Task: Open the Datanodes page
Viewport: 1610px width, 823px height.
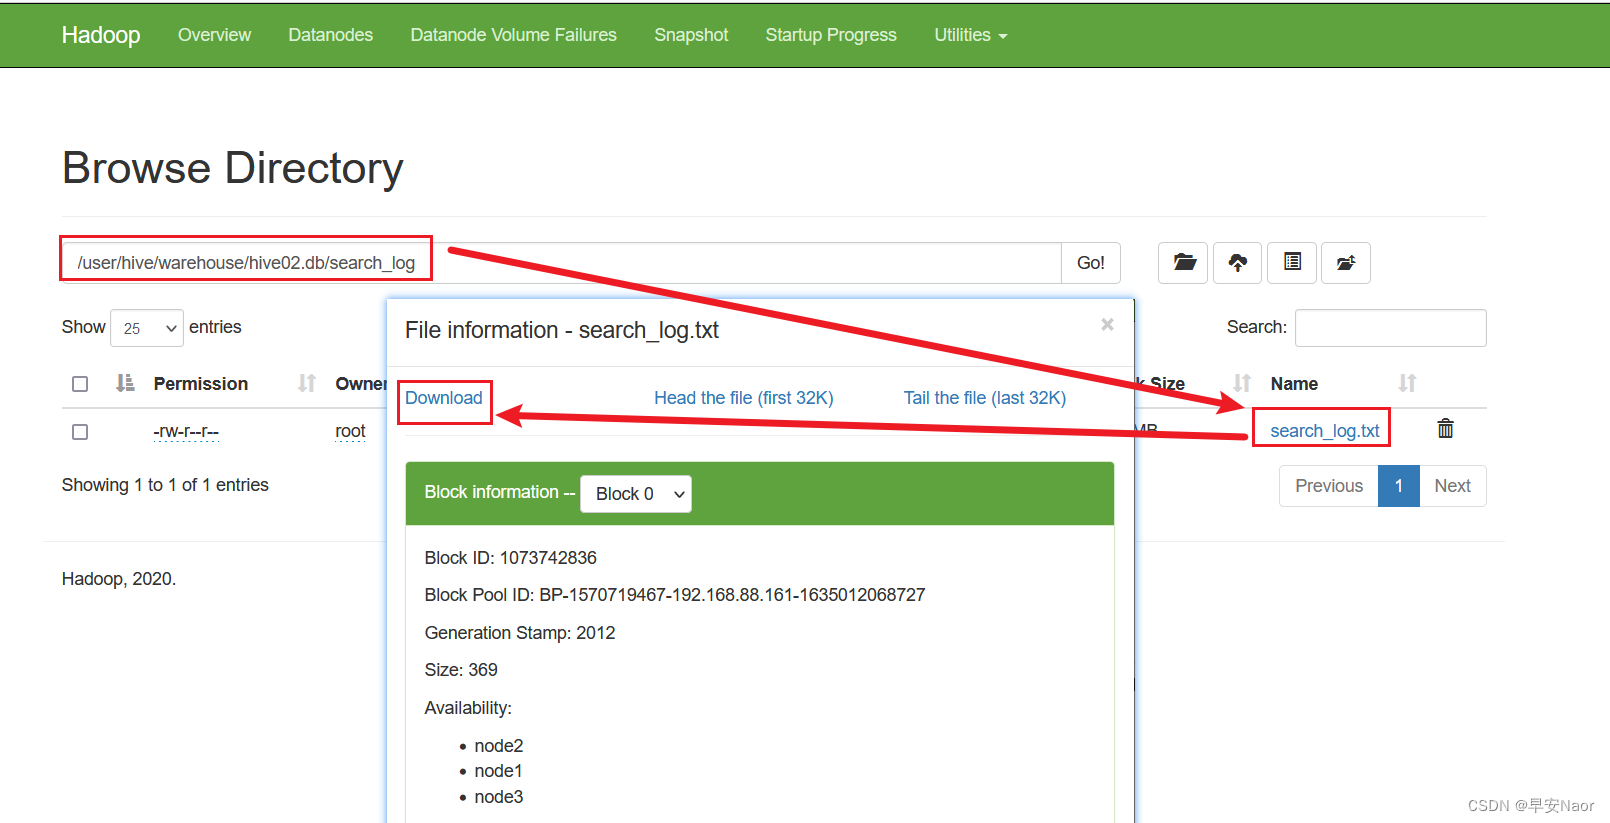Action: click(x=330, y=35)
